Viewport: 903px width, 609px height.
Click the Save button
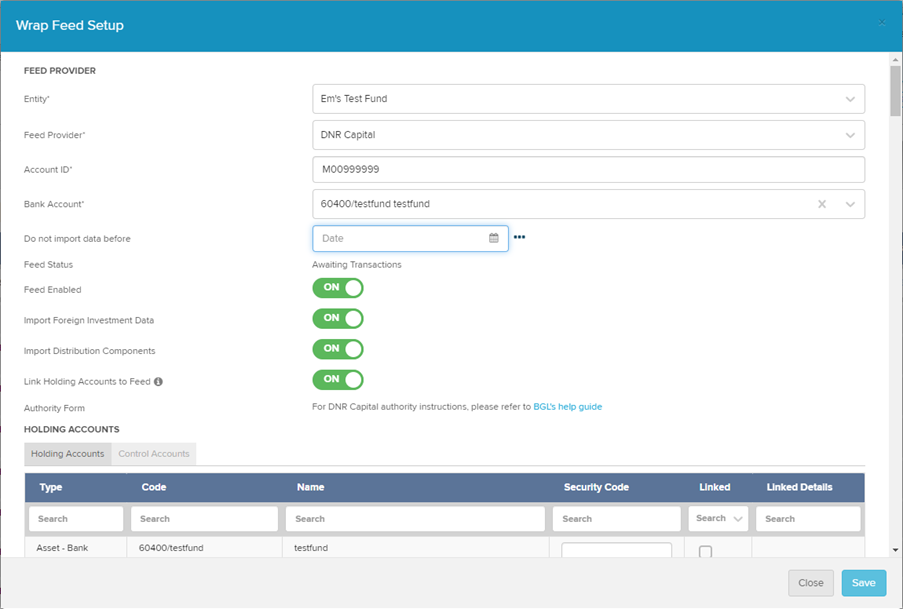click(x=863, y=583)
